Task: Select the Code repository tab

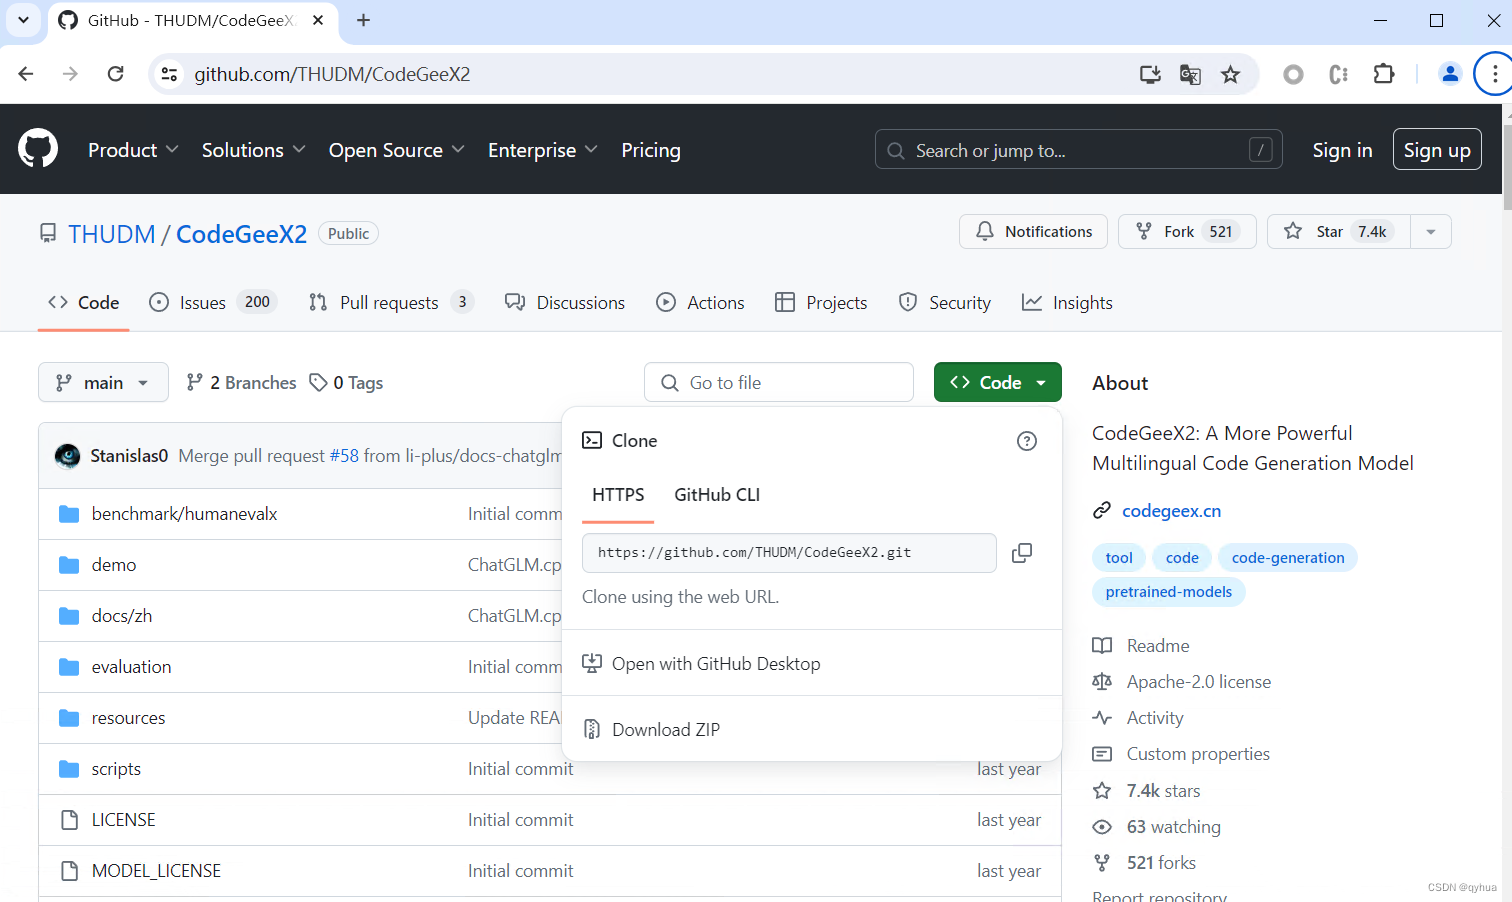Action: (x=84, y=303)
